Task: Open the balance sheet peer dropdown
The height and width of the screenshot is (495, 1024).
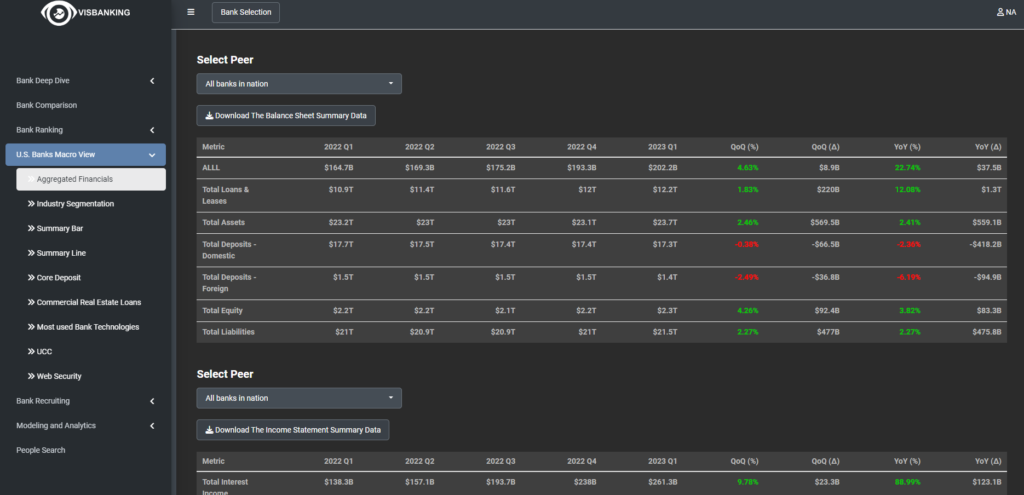Action: coord(299,84)
